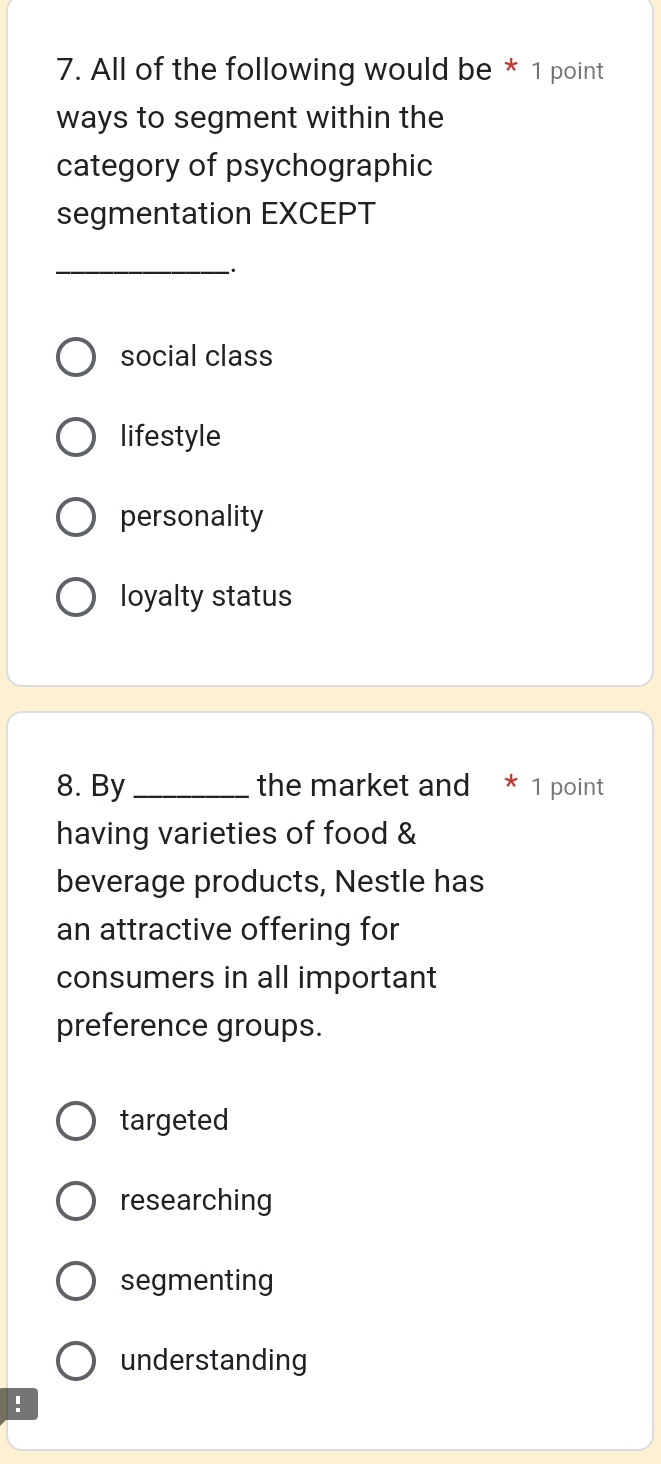Image resolution: width=661 pixels, height=1464 pixels.
Task: Select the "lifestyle" option for question 7
Action: point(76,436)
